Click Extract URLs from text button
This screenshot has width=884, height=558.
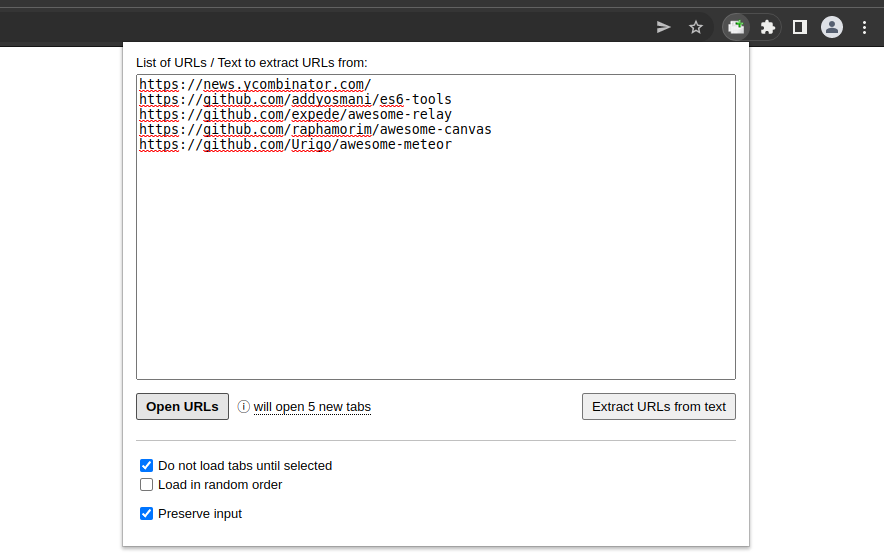(x=658, y=406)
